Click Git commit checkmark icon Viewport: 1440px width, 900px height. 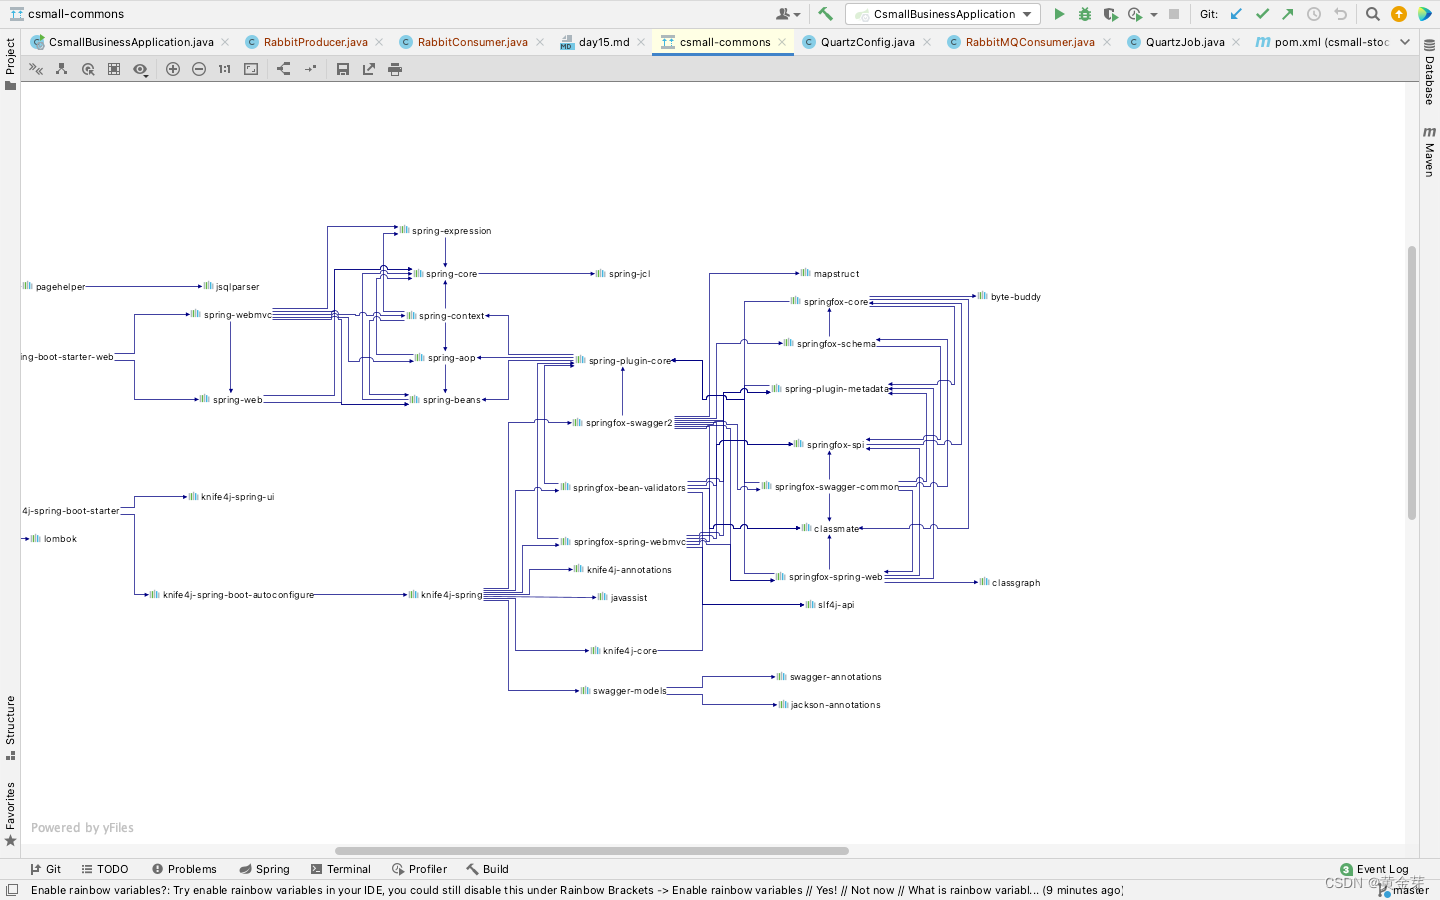tap(1262, 14)
